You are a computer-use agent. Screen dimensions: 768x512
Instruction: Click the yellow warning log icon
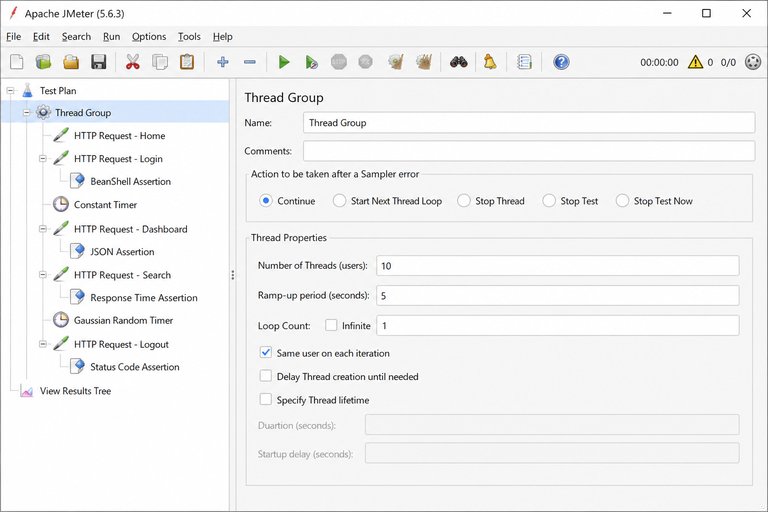pos(695,62)
